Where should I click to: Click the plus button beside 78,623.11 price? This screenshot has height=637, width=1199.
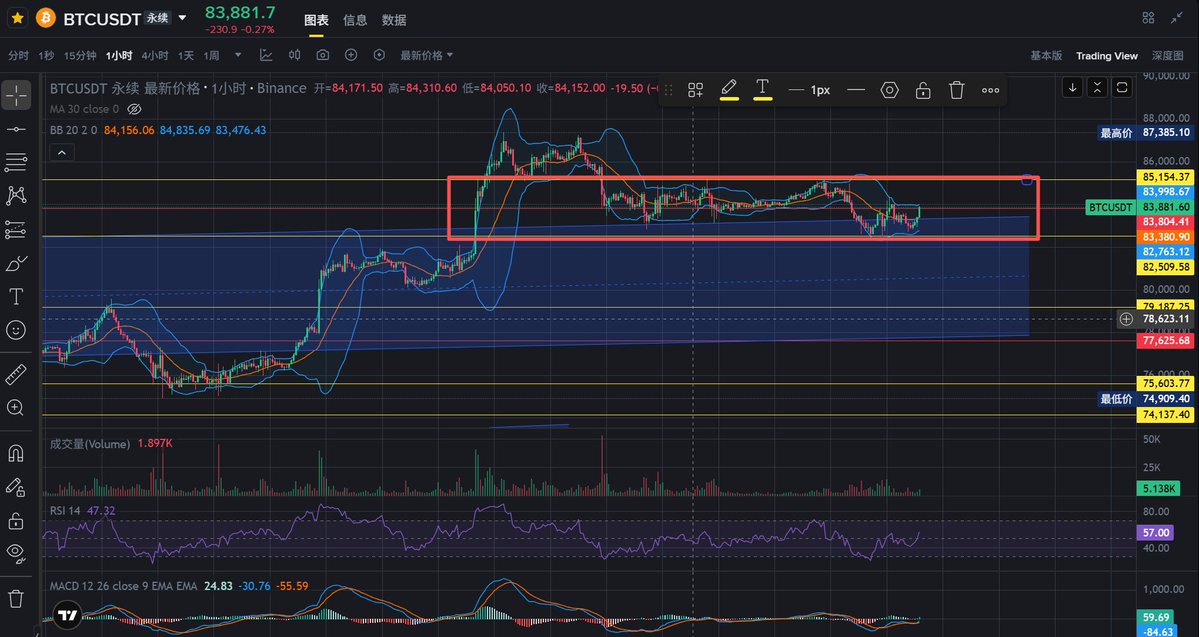click(x=1126, y=319)
